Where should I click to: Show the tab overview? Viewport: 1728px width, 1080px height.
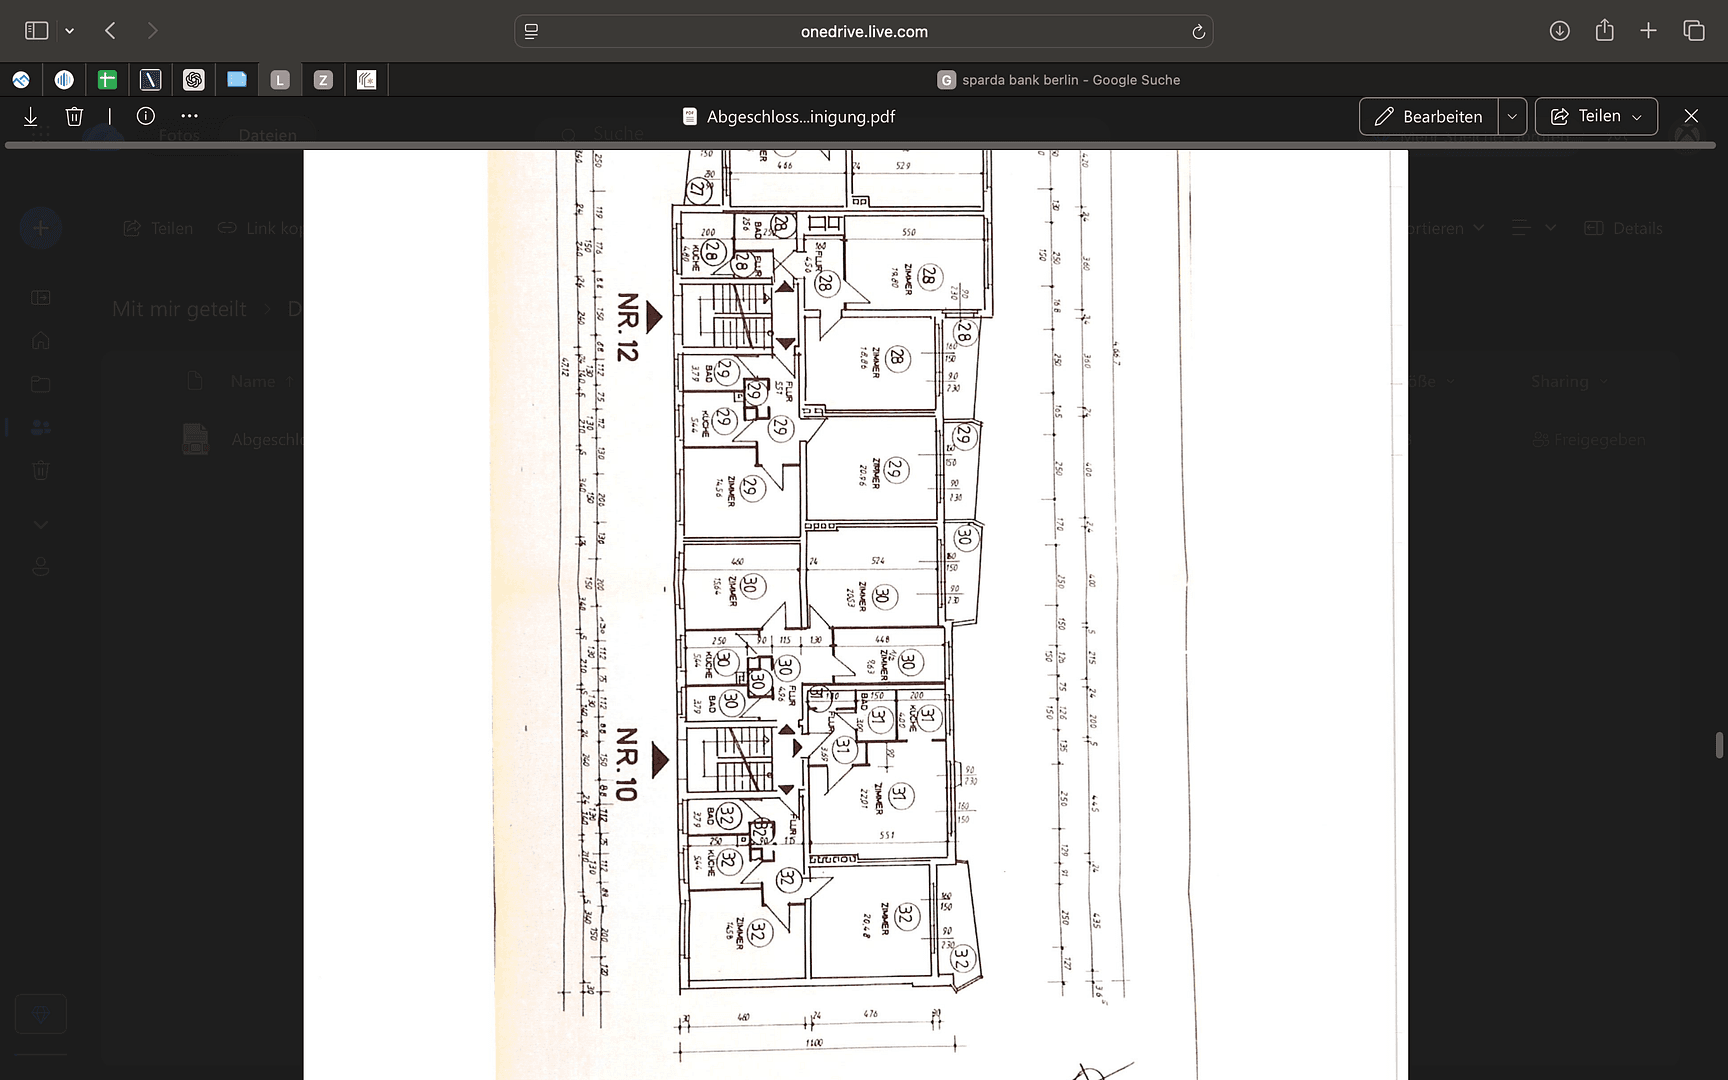1693,31
